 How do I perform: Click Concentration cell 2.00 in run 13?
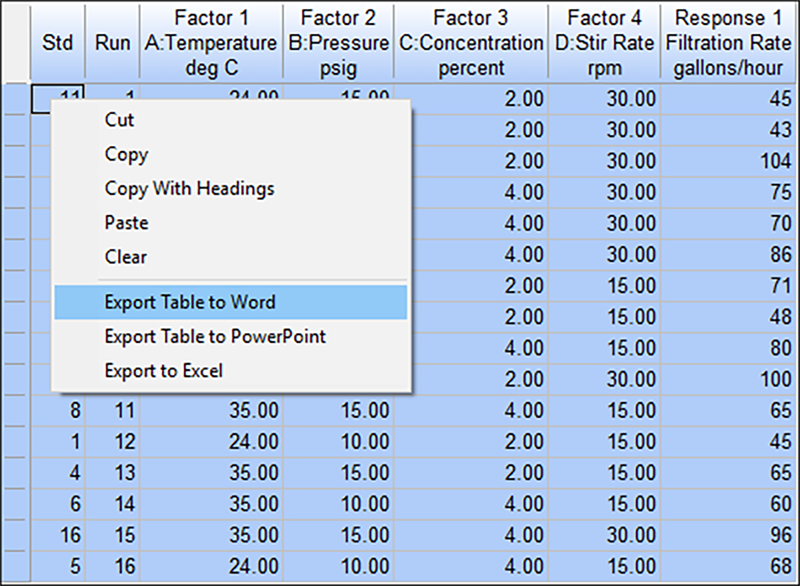tap(471, 473)
